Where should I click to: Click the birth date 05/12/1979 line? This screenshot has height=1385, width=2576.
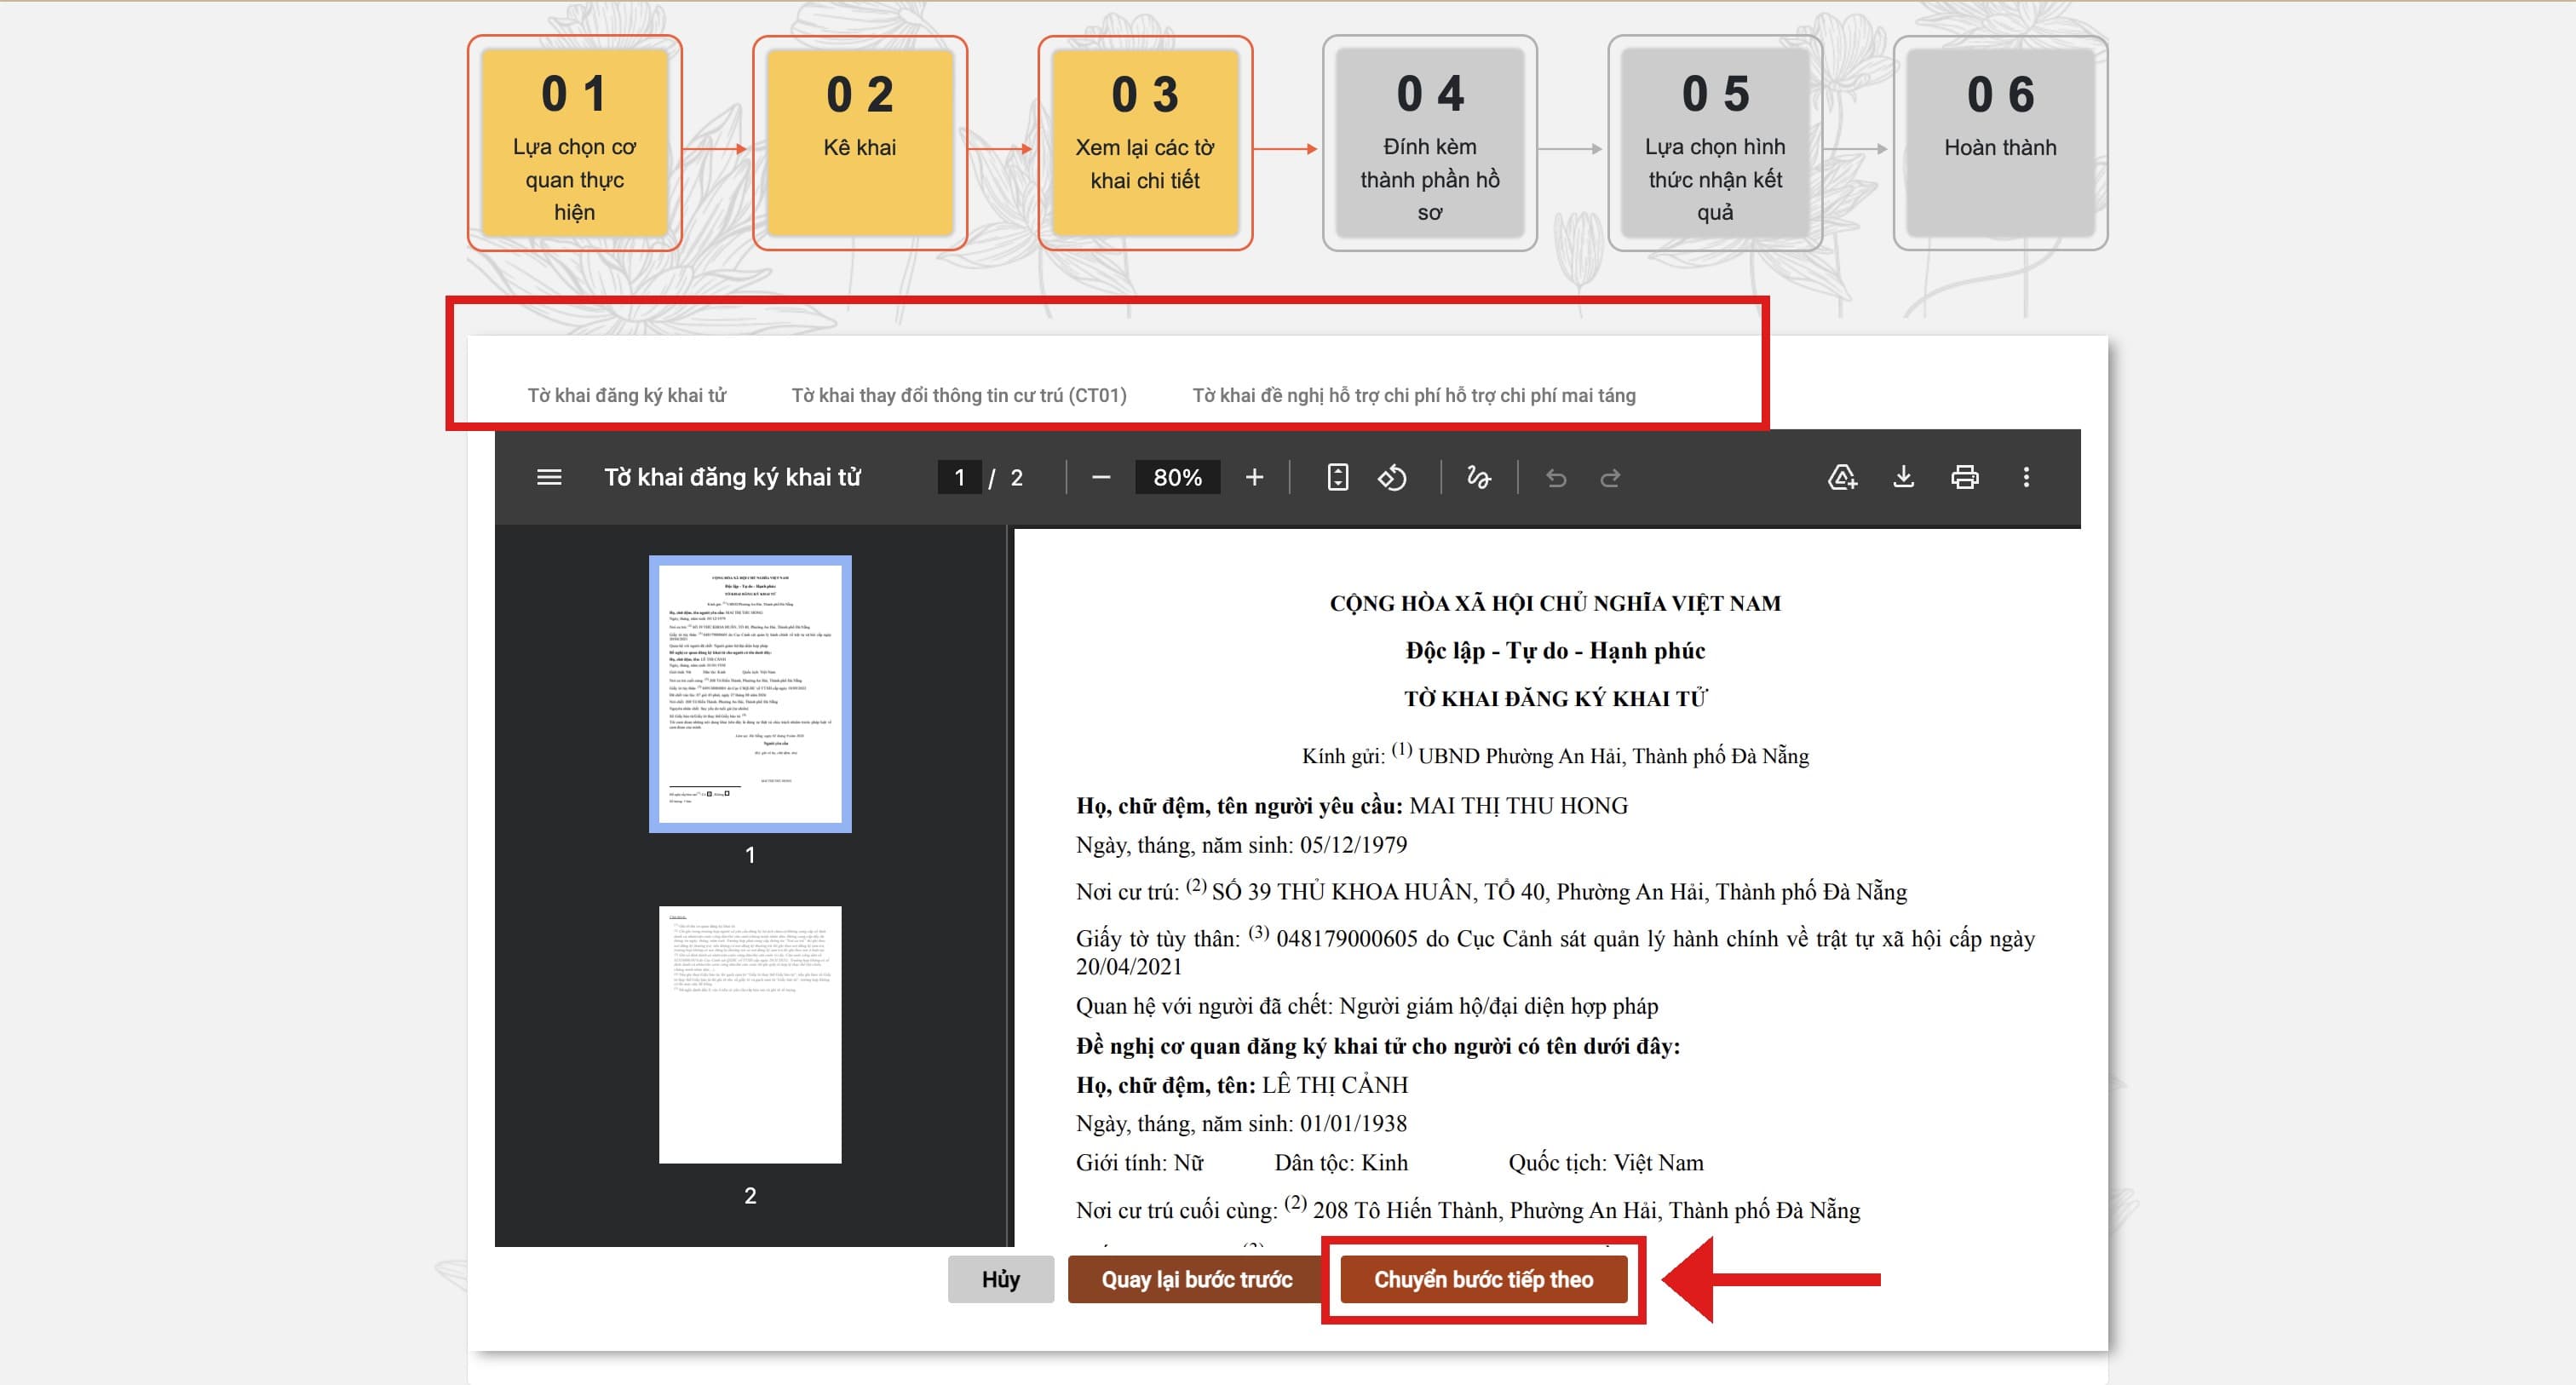(1241, 845)
